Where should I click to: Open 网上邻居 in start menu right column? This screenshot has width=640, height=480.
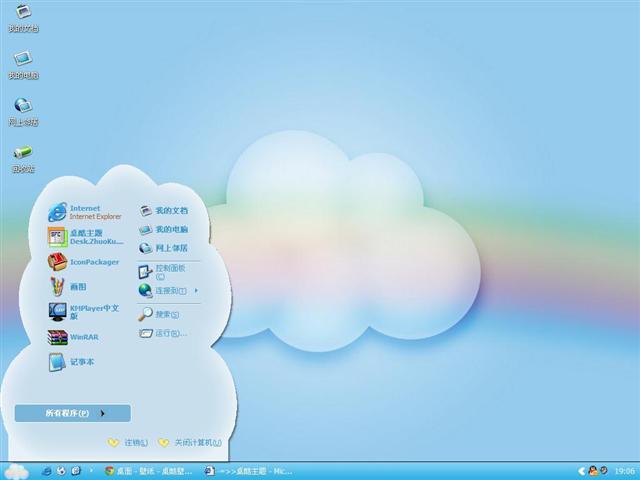(164, 248)
